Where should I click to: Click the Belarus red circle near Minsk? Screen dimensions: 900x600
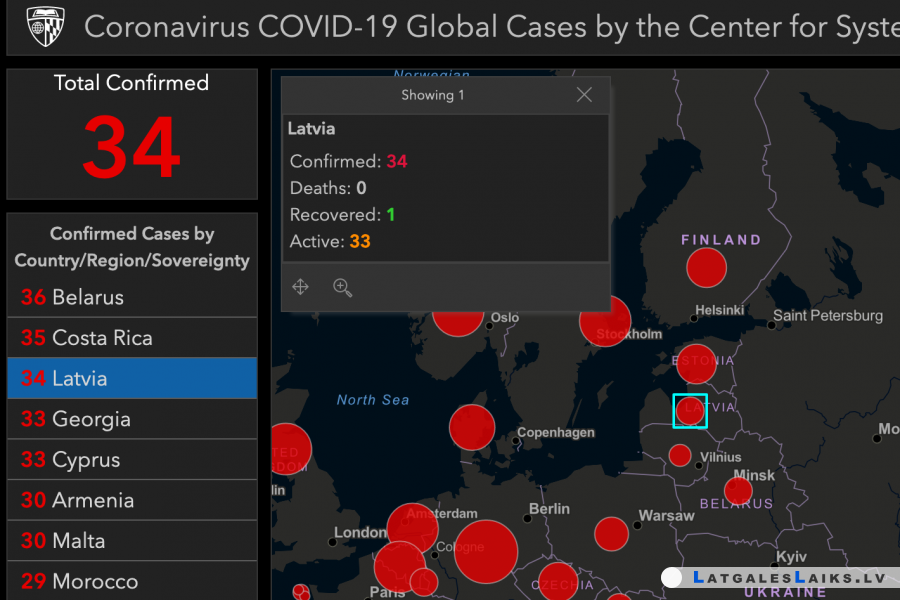[x=738, y=491]
